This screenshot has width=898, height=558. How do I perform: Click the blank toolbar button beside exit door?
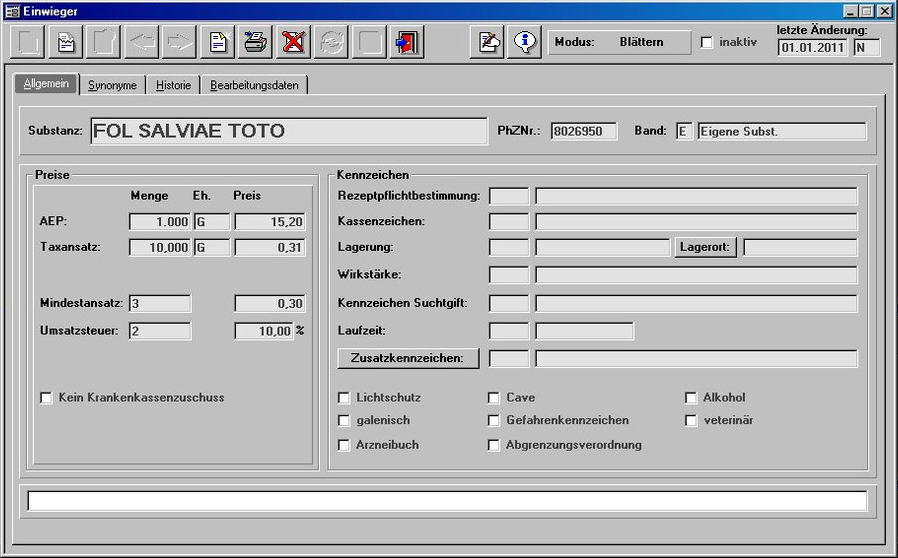tap(369, 42)
